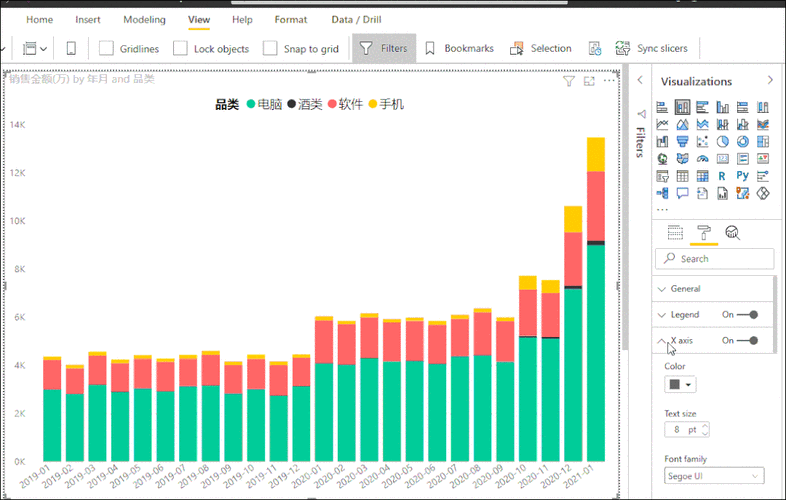Select the funnel chart visualization icon
The height and width of the screenshot is (500, 786).
point(682,142)
